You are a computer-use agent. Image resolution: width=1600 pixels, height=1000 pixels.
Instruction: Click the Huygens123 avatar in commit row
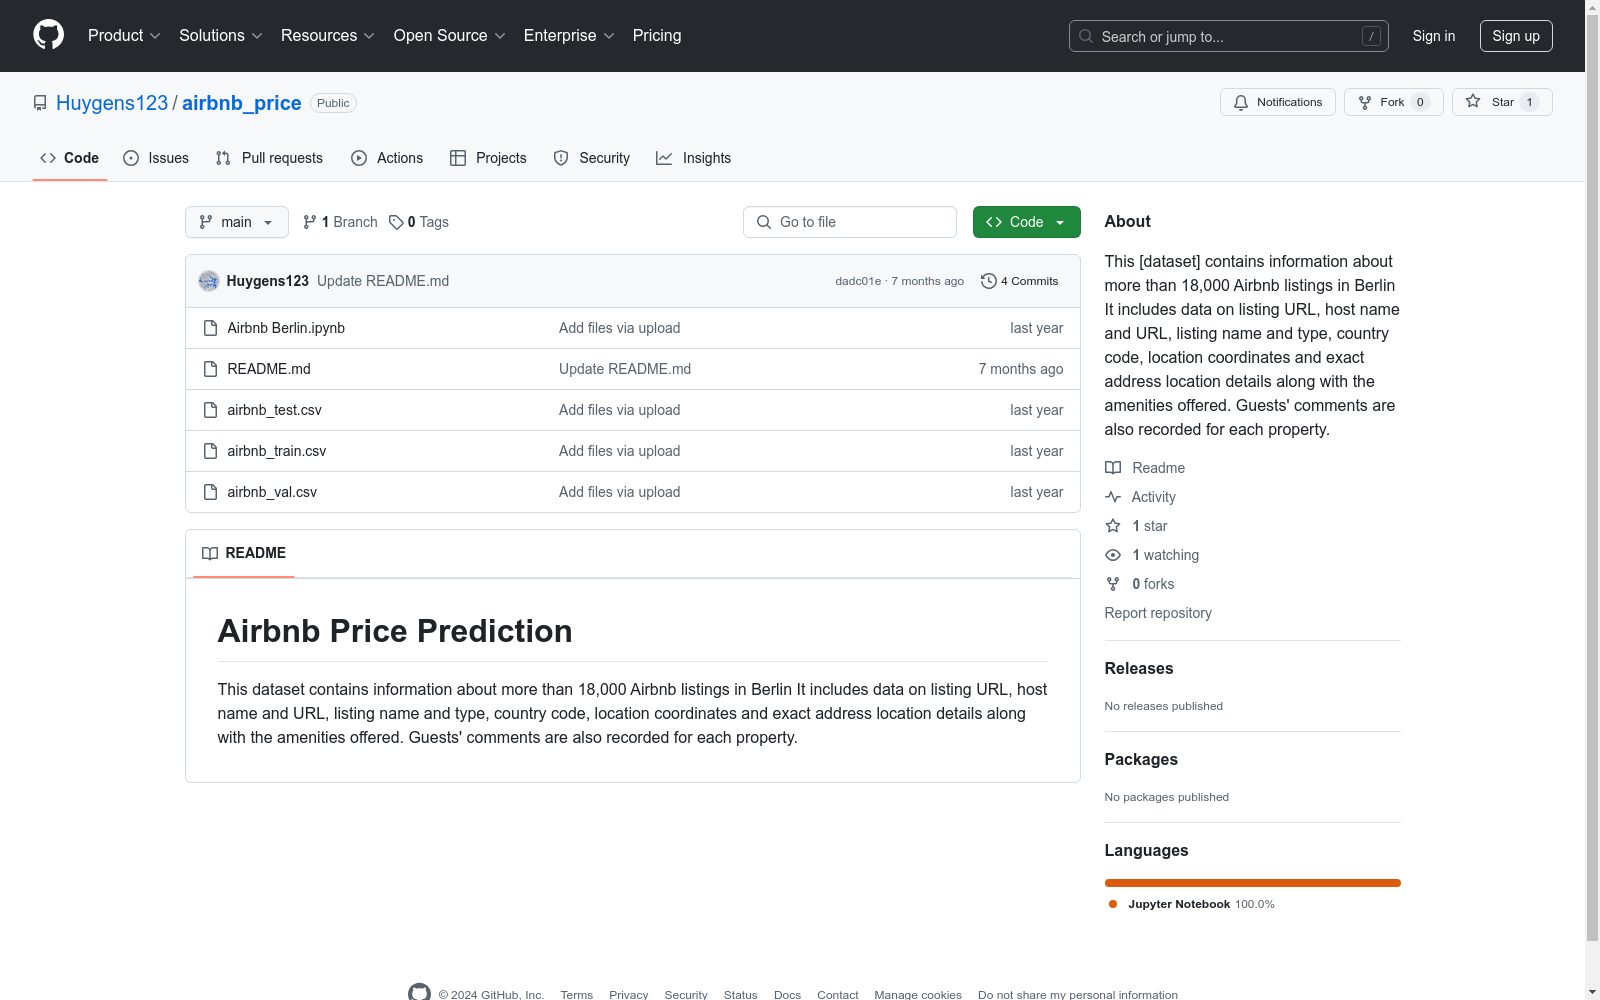pos(209,281)
